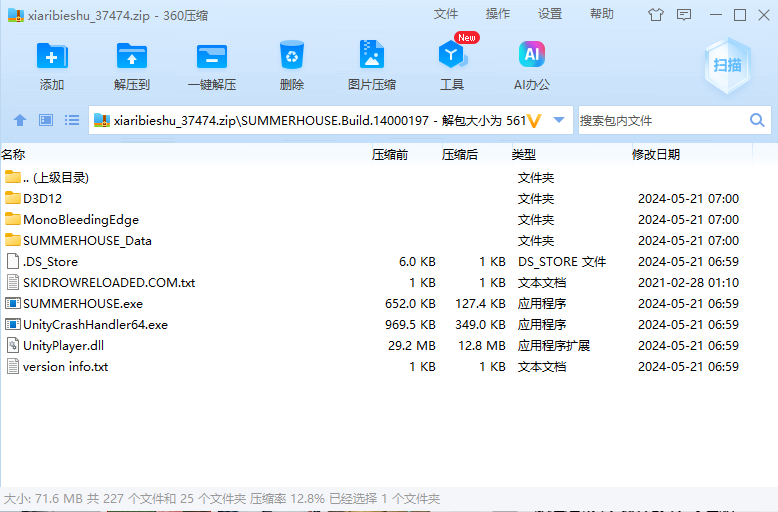Select the .DS_Store file name
This screenshot has width=778, height=512.
click(x=51, y=261)
